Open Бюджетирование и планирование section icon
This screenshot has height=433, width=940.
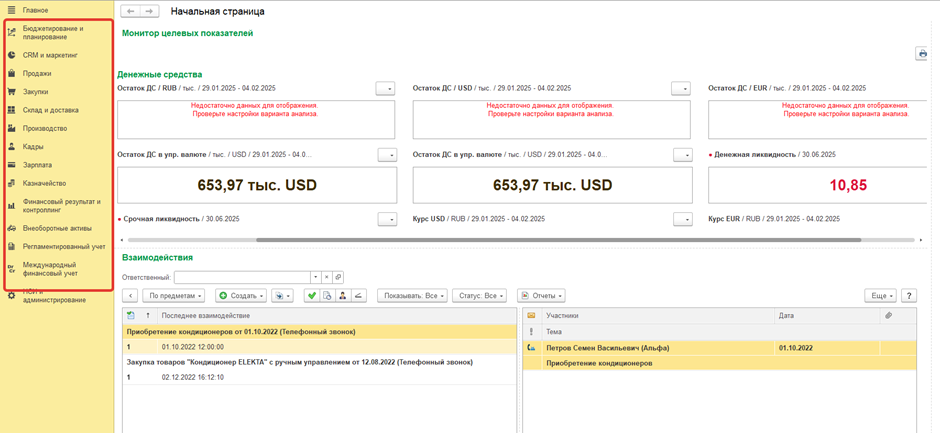[x=11, y=32]
